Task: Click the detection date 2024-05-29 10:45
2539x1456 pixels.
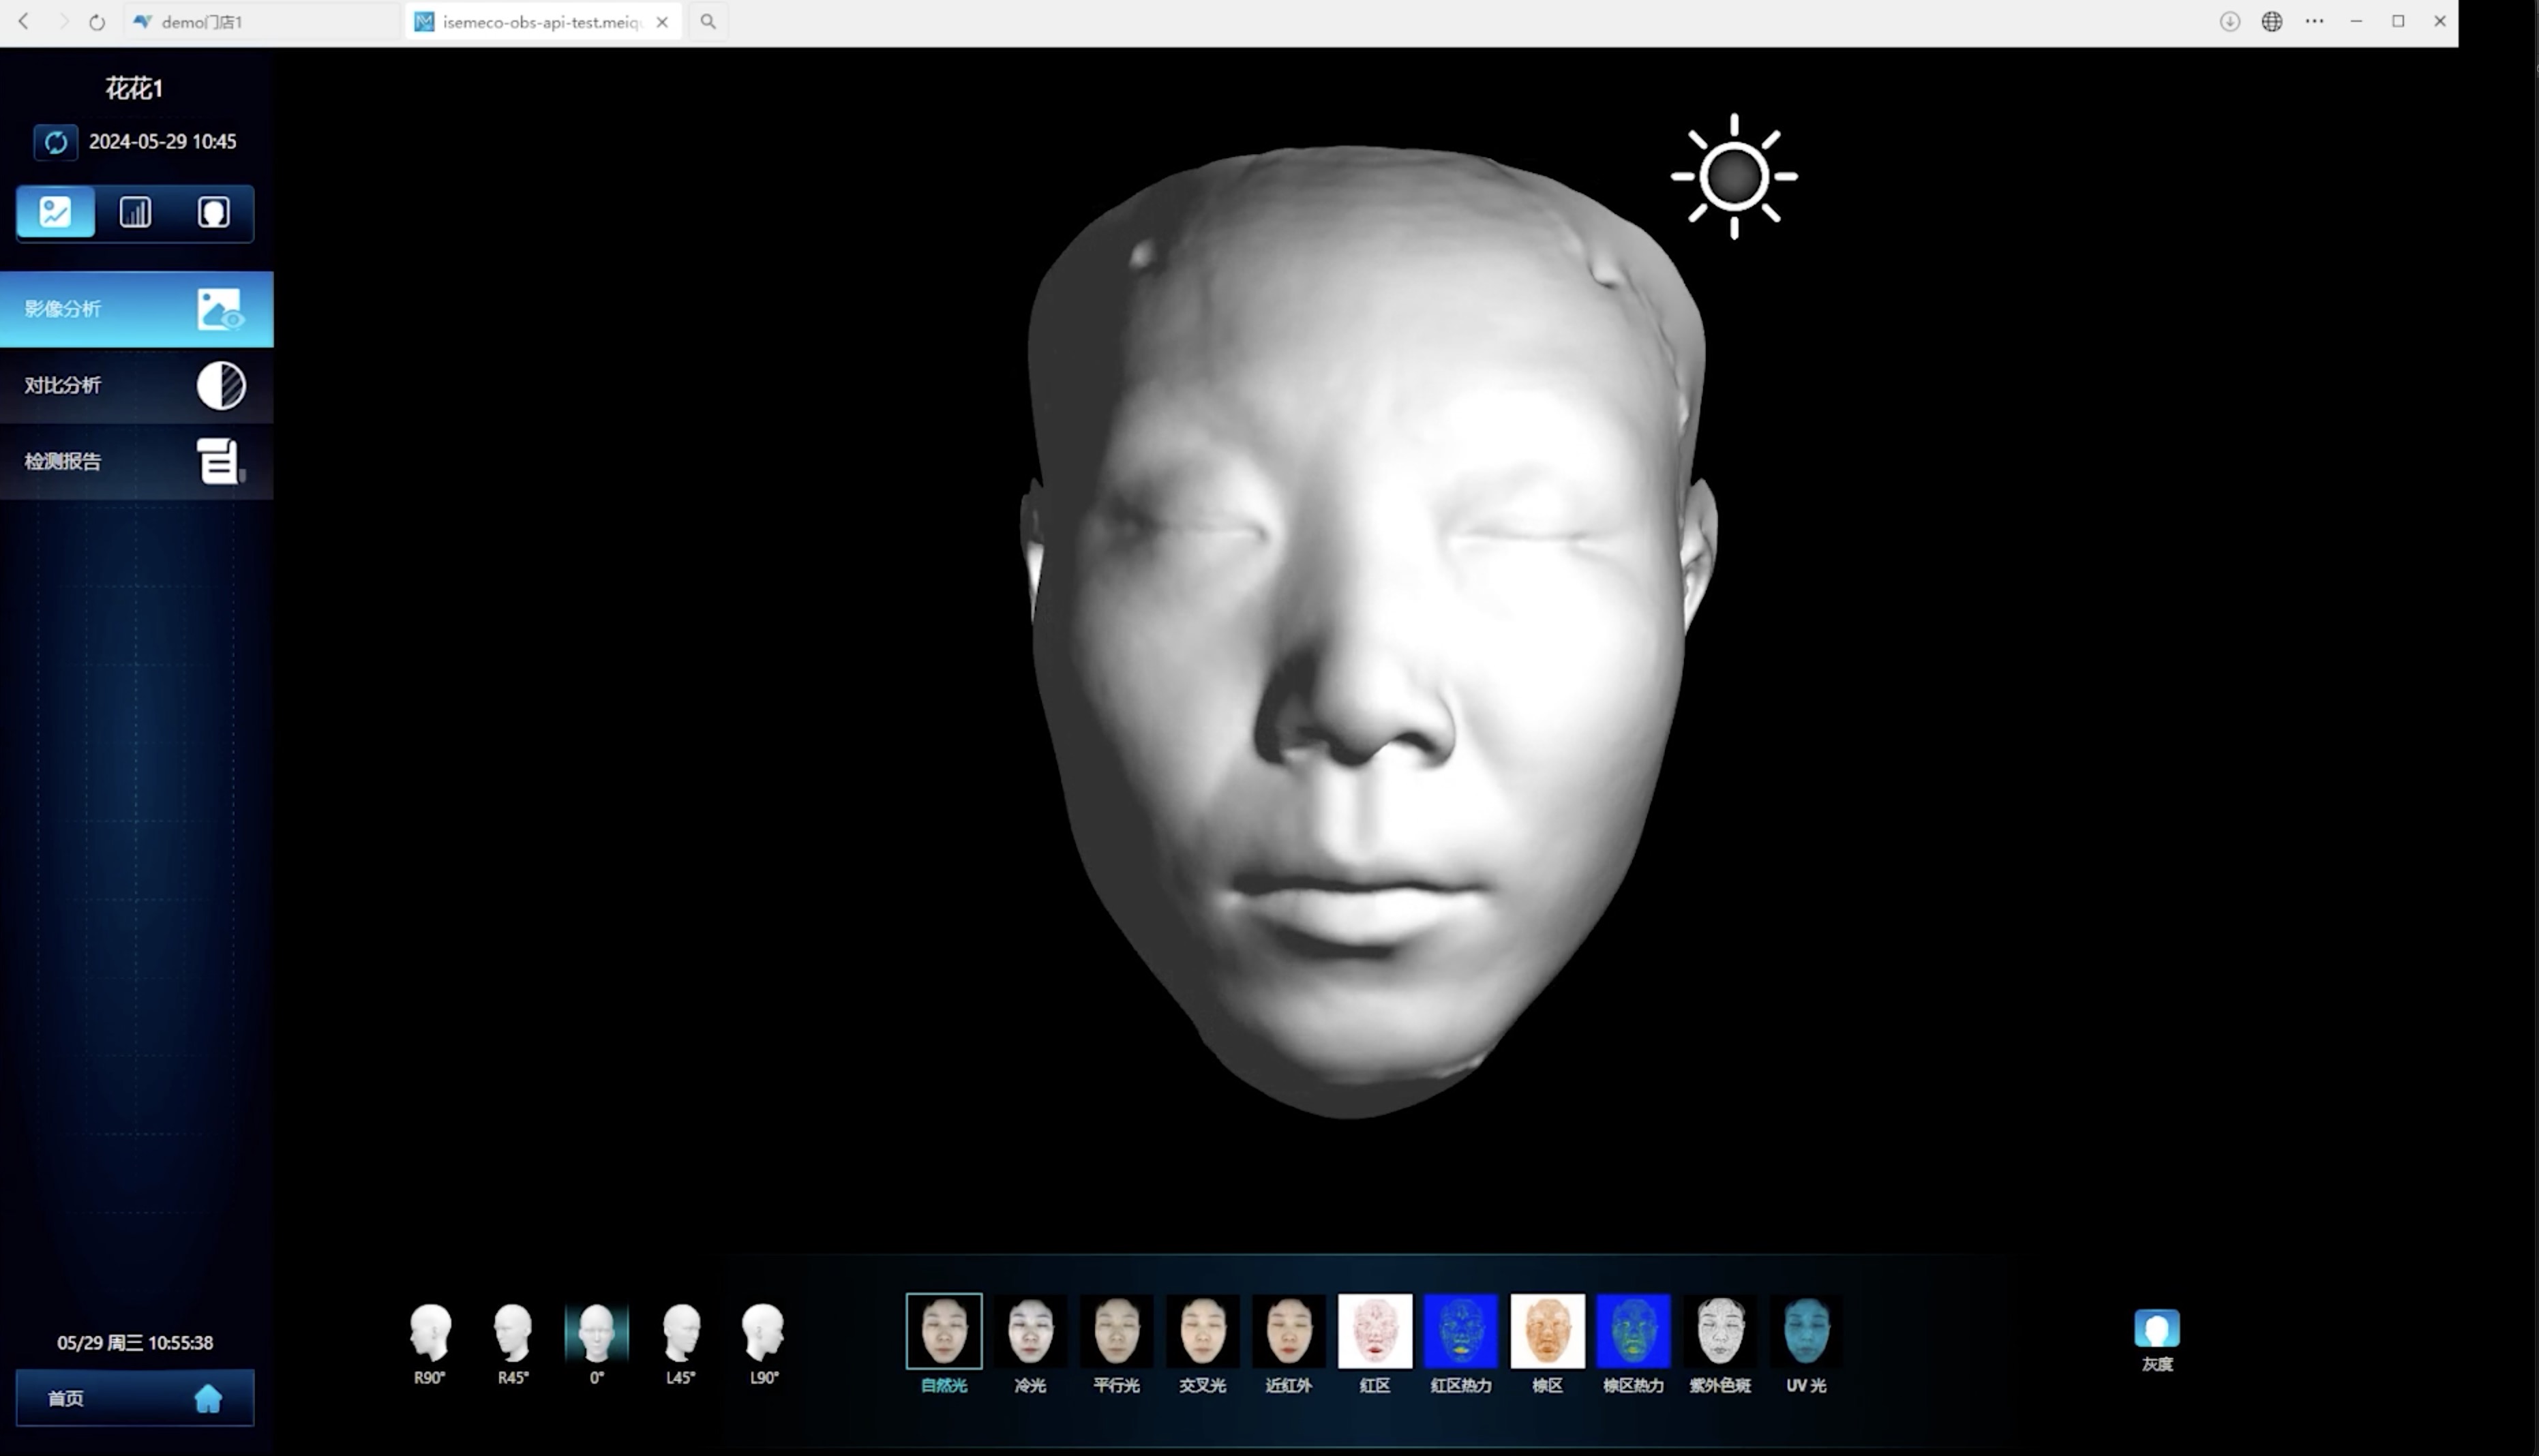Action: (x=163, y=142)
